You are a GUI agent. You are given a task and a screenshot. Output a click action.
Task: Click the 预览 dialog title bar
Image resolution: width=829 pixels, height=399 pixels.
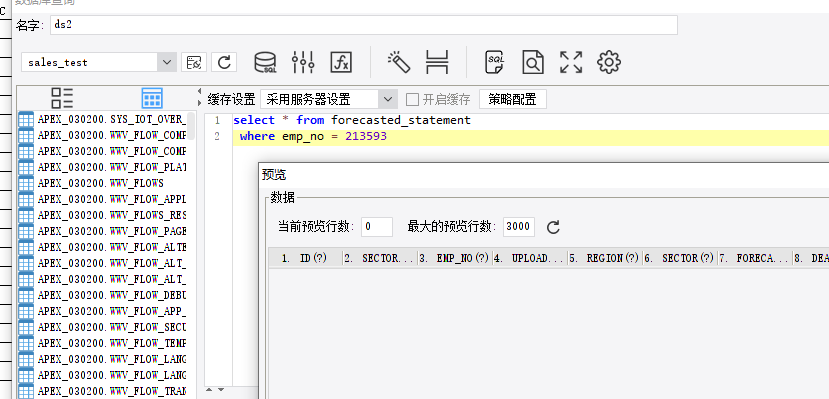pyautogui.click(x=545, y=175)
